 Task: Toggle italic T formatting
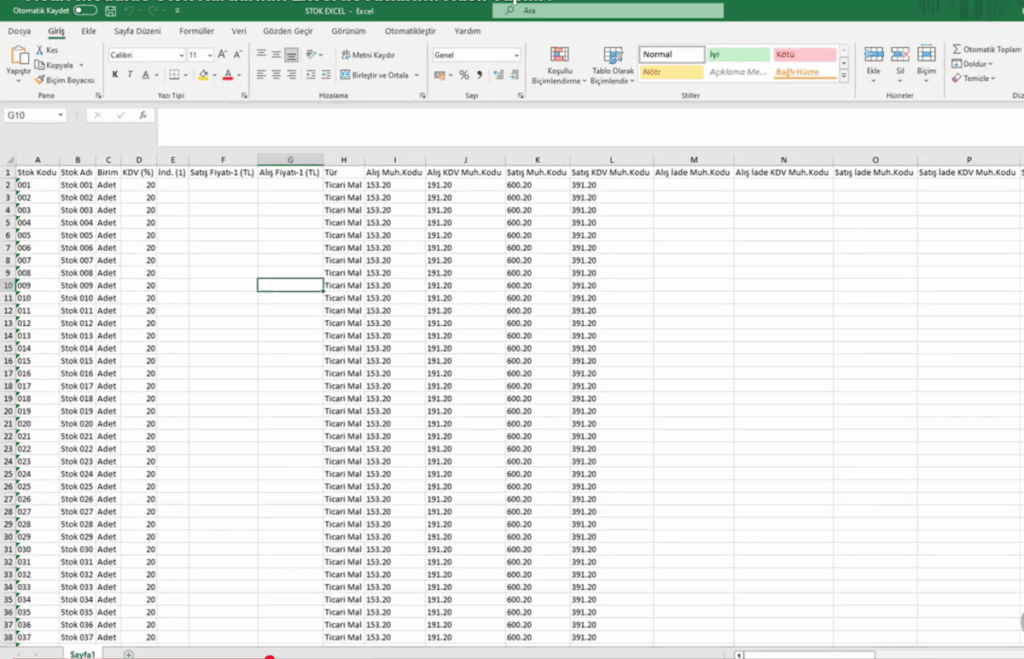(x=130, y=75)
